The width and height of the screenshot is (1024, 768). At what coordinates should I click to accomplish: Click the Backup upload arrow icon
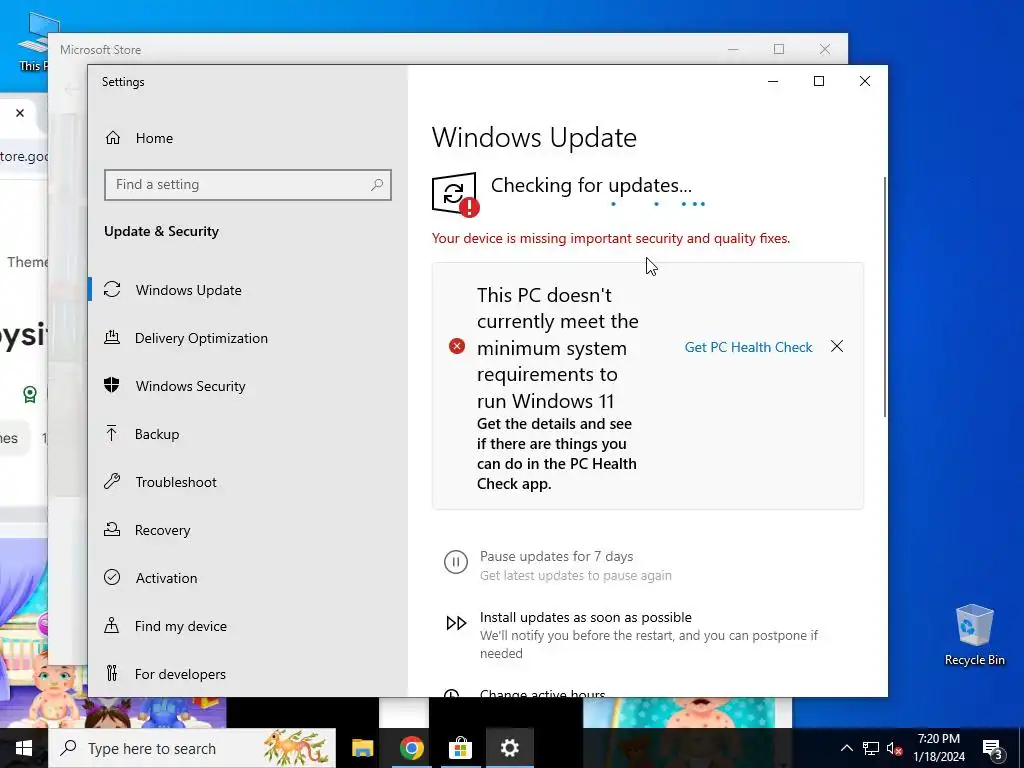[112, 434]
